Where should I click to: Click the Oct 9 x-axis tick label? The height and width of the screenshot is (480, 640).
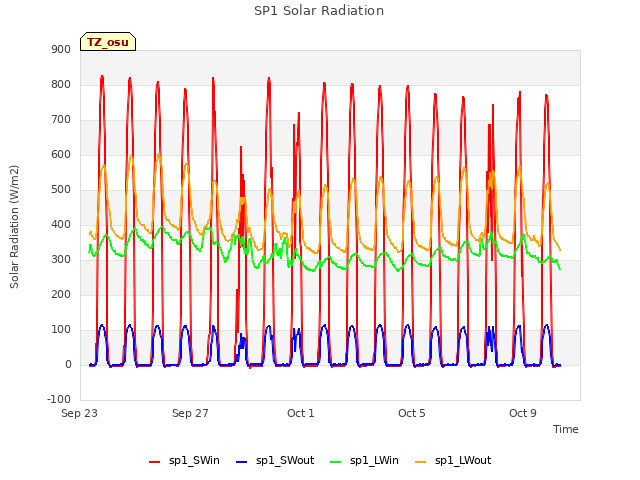point(523,413)
